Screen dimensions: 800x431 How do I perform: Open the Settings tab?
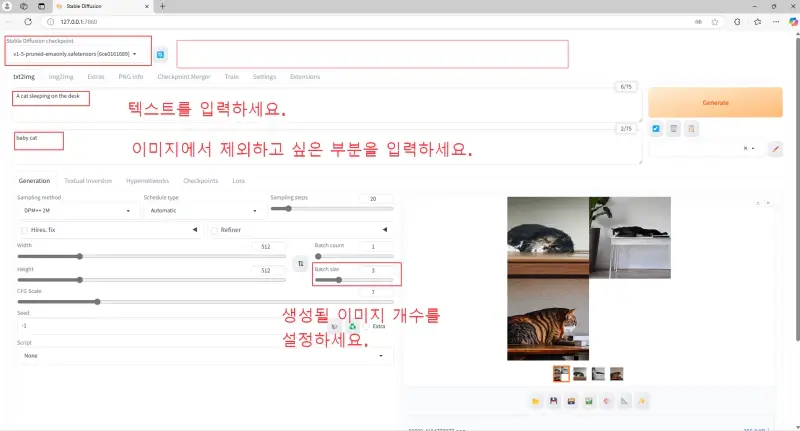(x=264, y=77)
